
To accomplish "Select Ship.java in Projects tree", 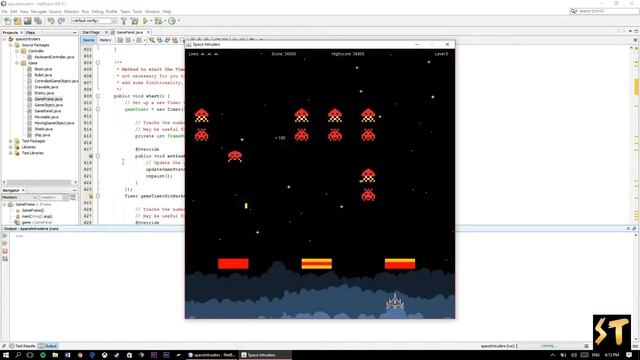I will click(x=42, y=135).
